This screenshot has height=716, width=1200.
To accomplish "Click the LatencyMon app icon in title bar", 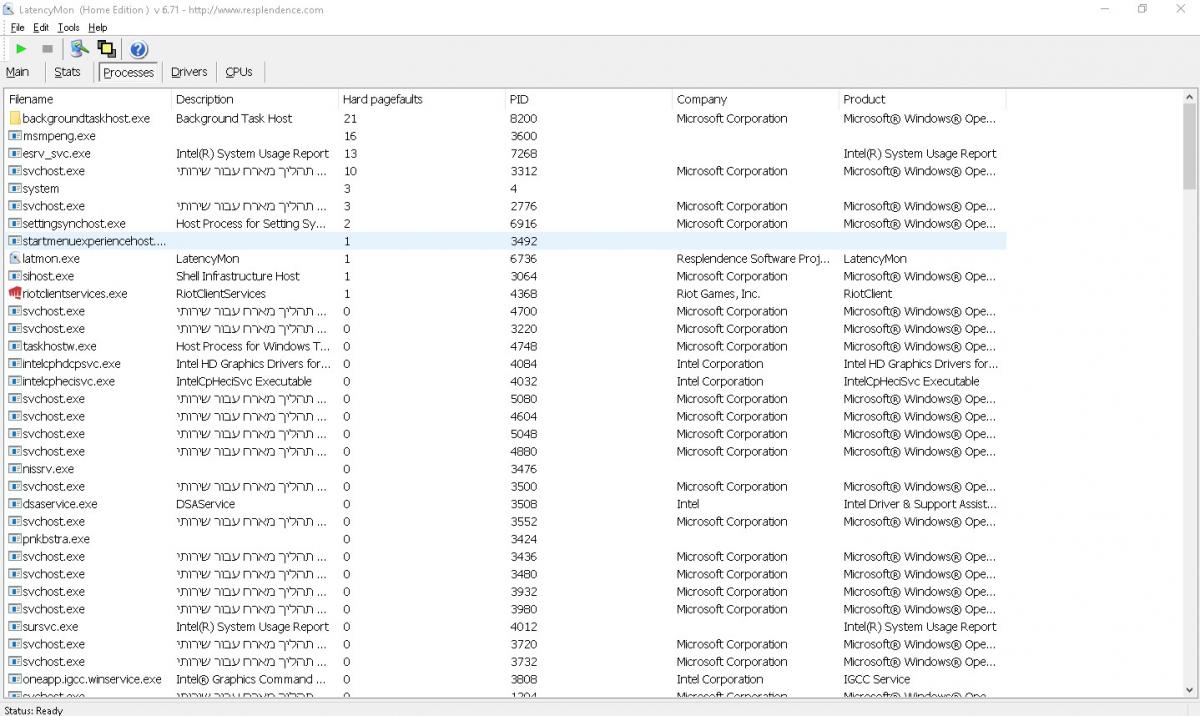I will tap(9, 9).
